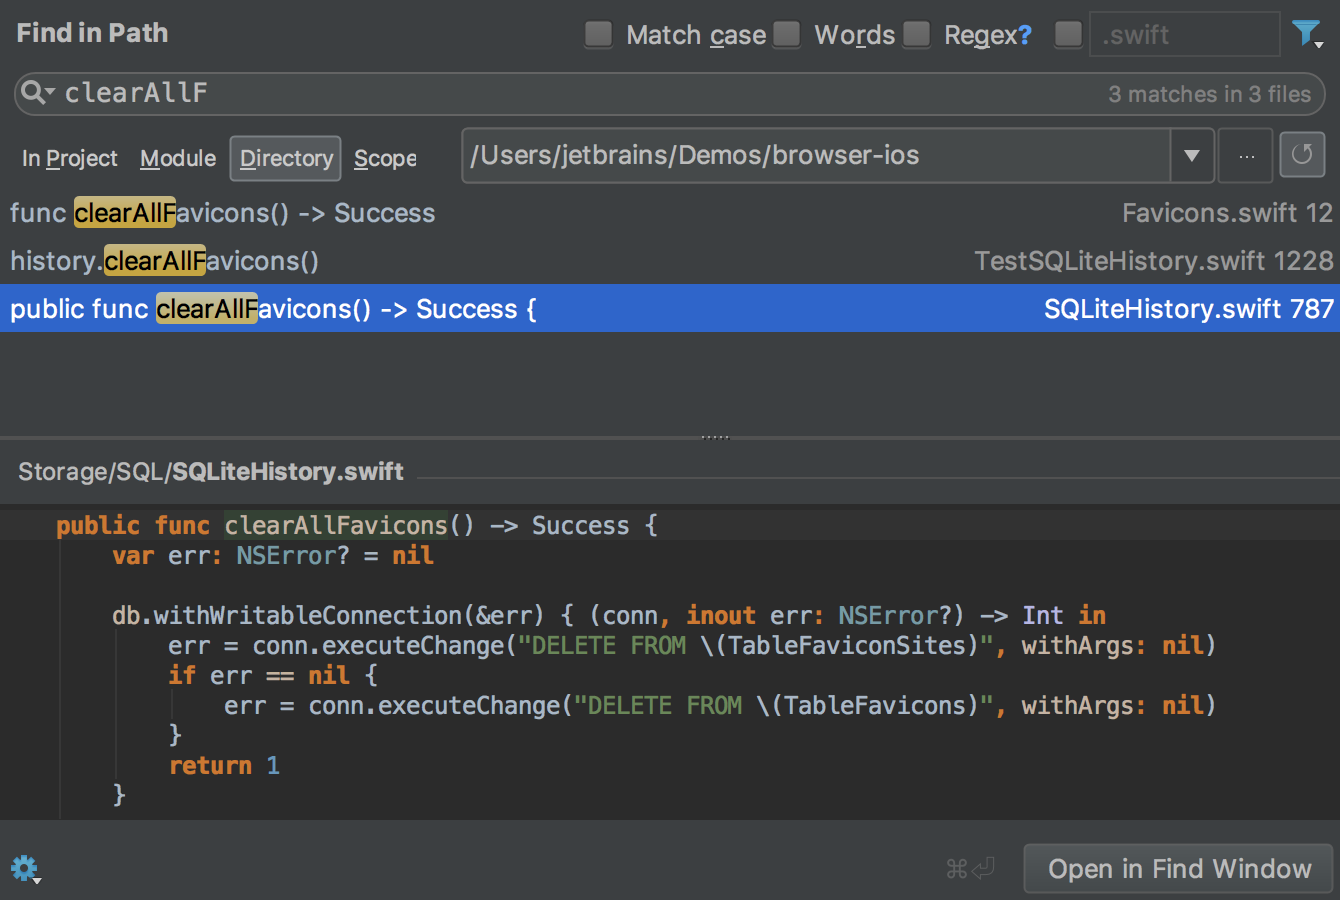Toggle the Words checkbox
The width and height of the screenshot is (1340, 900).
[x=787, y=34]
